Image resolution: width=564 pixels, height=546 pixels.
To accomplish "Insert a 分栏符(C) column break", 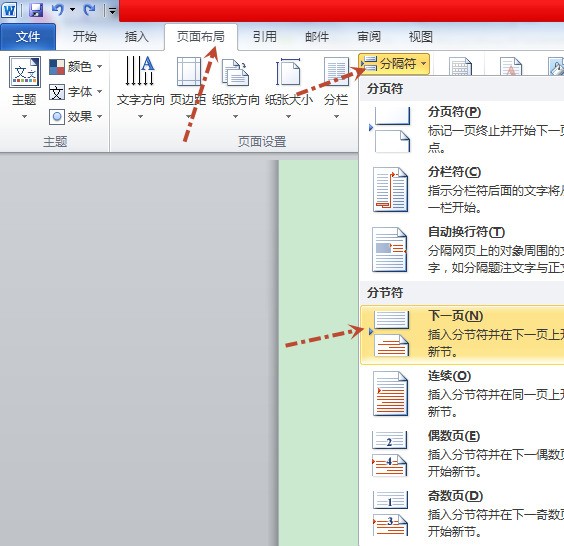I will 462,190.
